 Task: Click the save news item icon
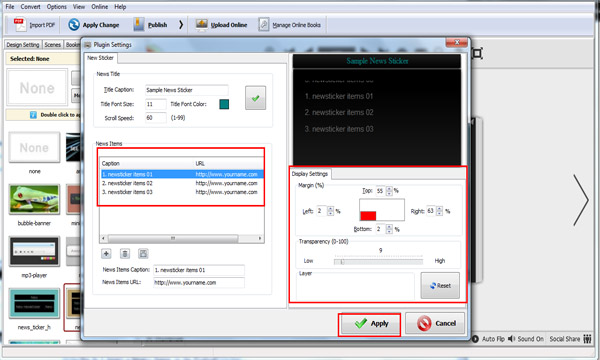point(143,253)
